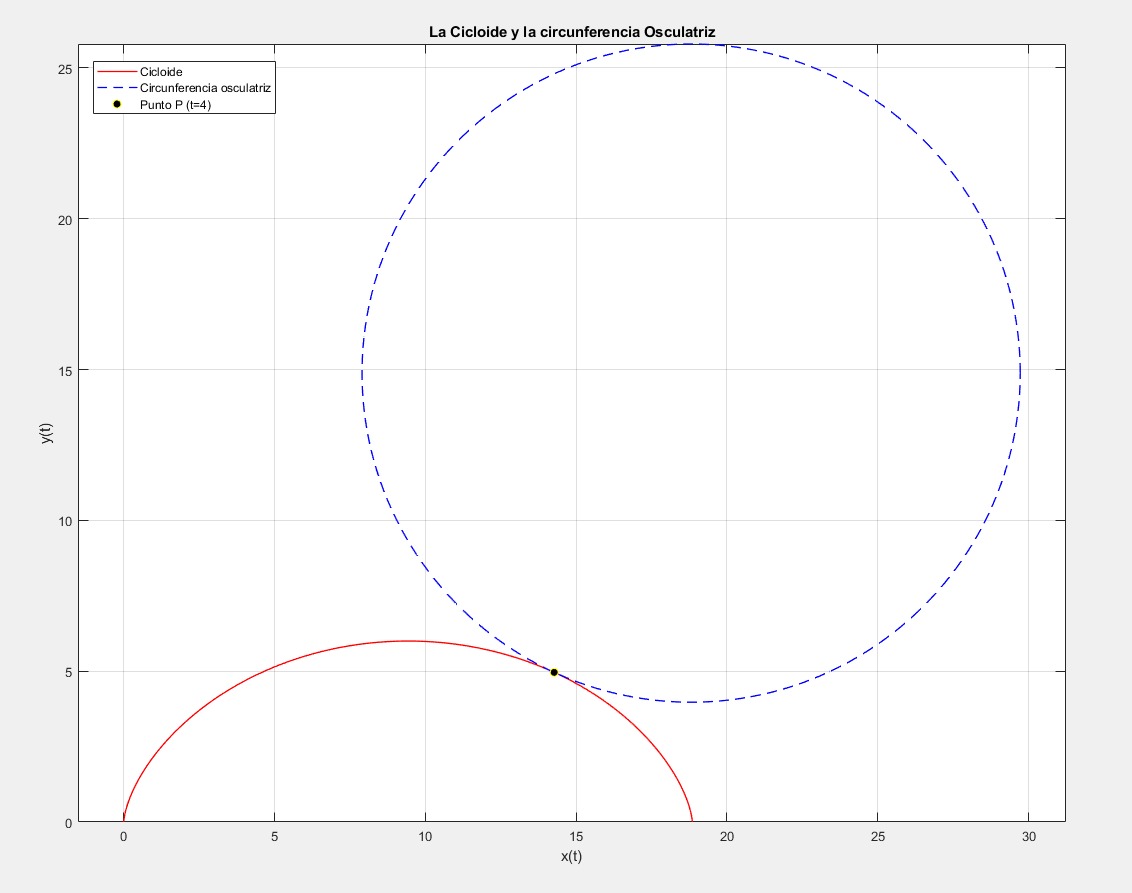The image size is (1132, 893).
Task: Click the top of the red cycloid arch
Action: click(407, 641)
